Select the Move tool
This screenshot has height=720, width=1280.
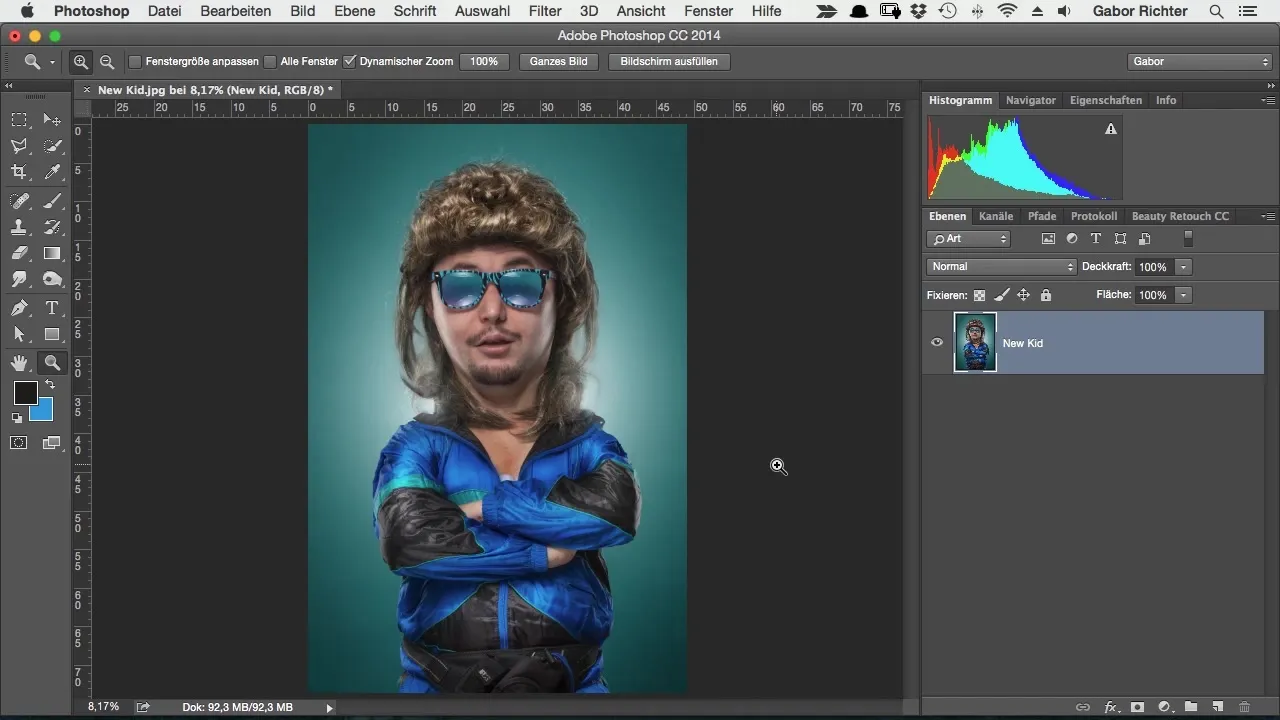pos(52,120)
